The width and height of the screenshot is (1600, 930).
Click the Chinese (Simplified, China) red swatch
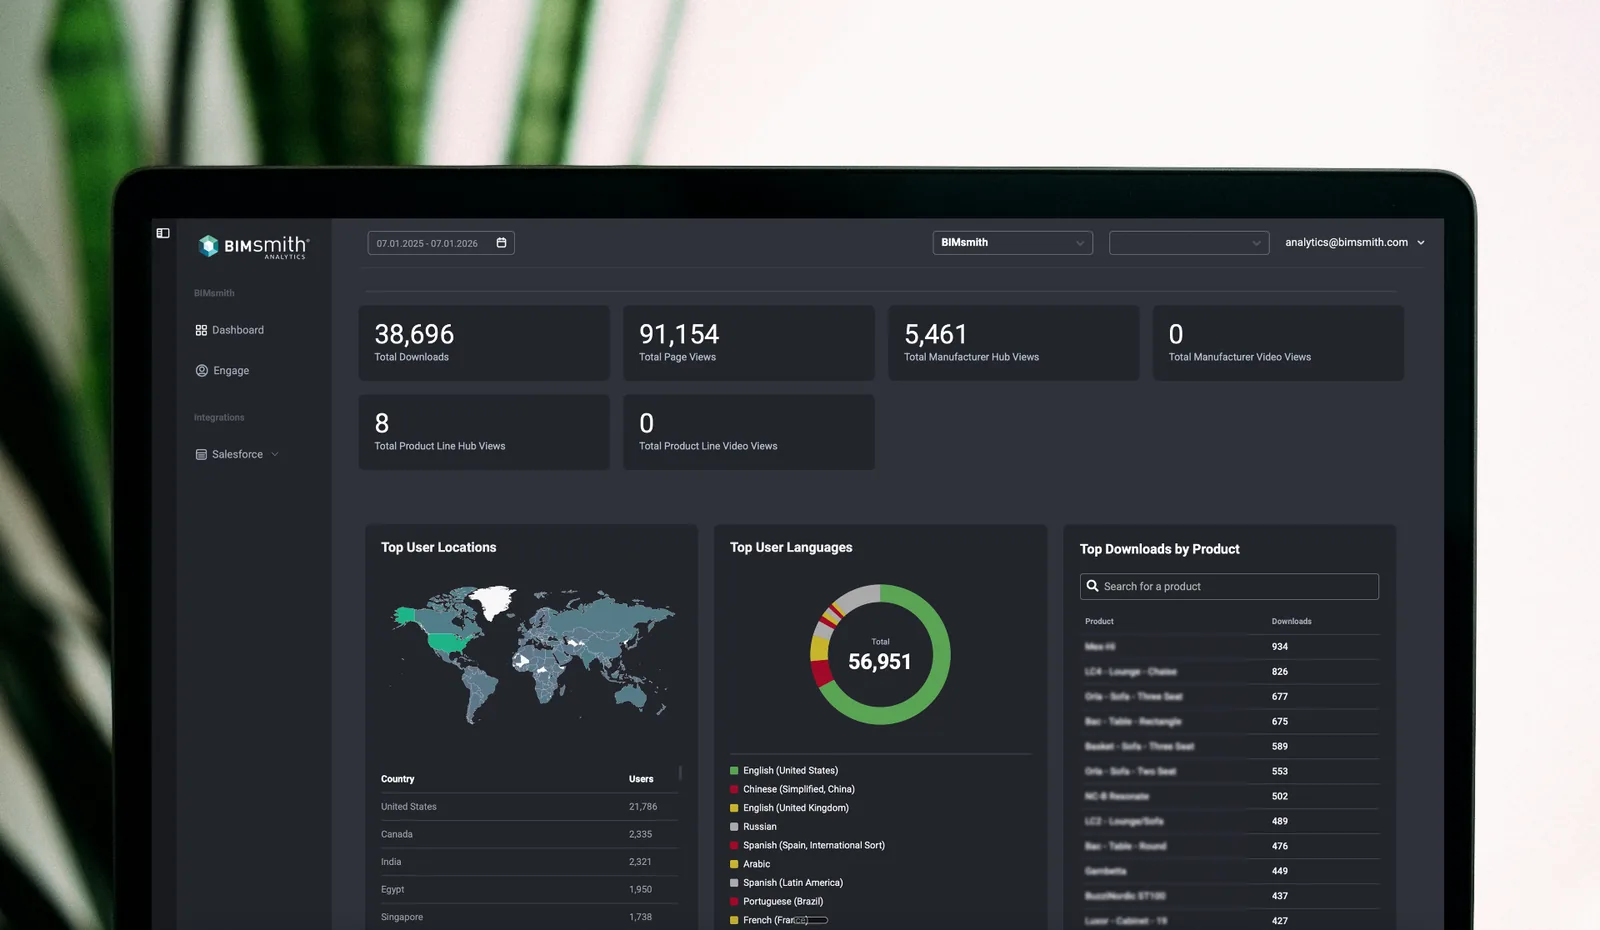[734, 790]
